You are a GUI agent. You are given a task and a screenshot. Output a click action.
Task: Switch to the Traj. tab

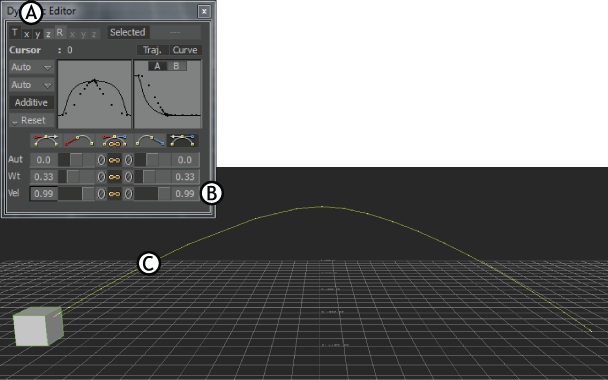(x=152, y=50)
